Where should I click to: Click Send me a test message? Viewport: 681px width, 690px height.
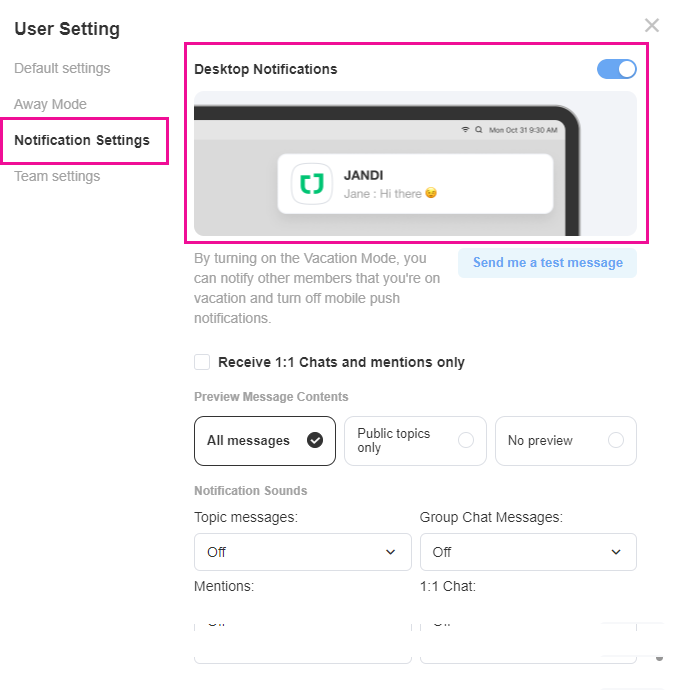[x=547, y=263]
